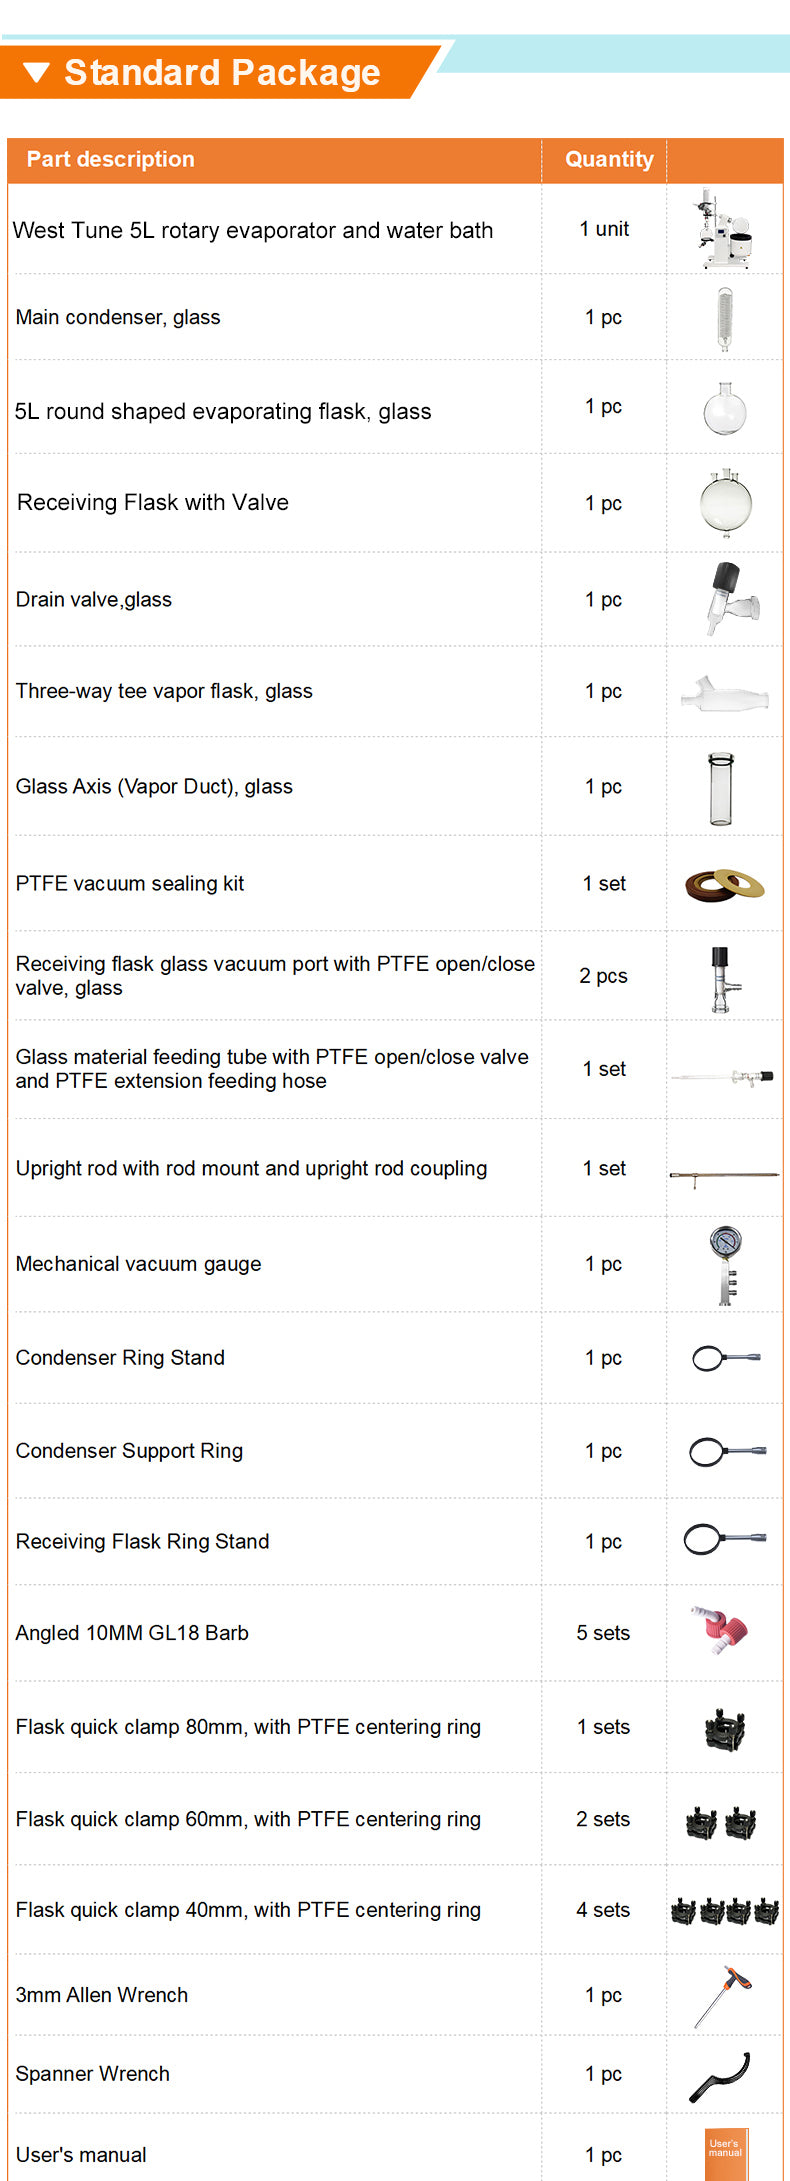The width and height of the screenshot is (790, 2181).
Task: Select the 5L round evaporating flask picture
Action: [724, 408]
